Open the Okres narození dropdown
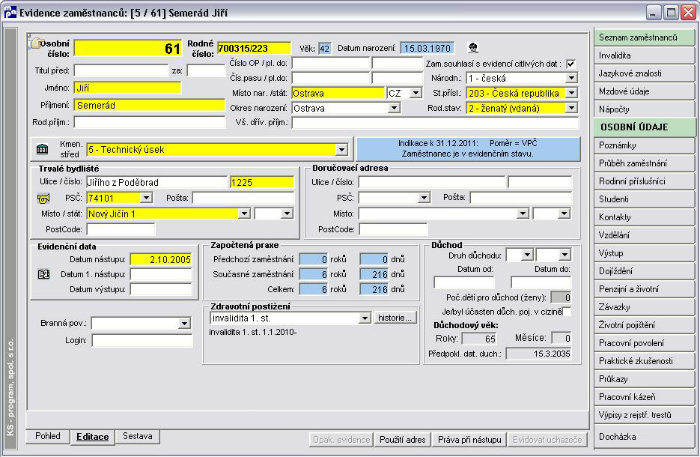The height and width of the screenshot is (457, 700). (393, 108)
